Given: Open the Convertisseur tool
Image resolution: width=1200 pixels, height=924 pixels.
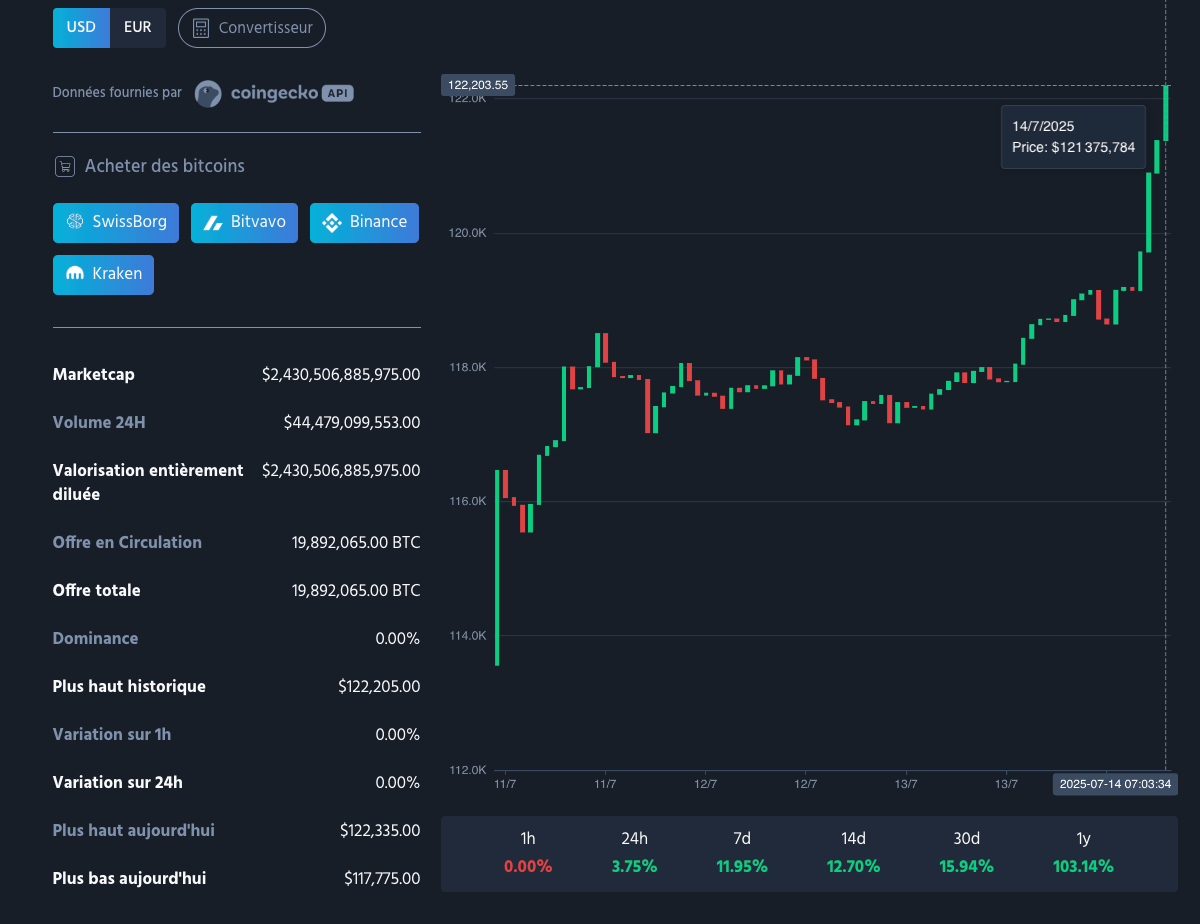Looking at the screenshot, I should (252, 28).
